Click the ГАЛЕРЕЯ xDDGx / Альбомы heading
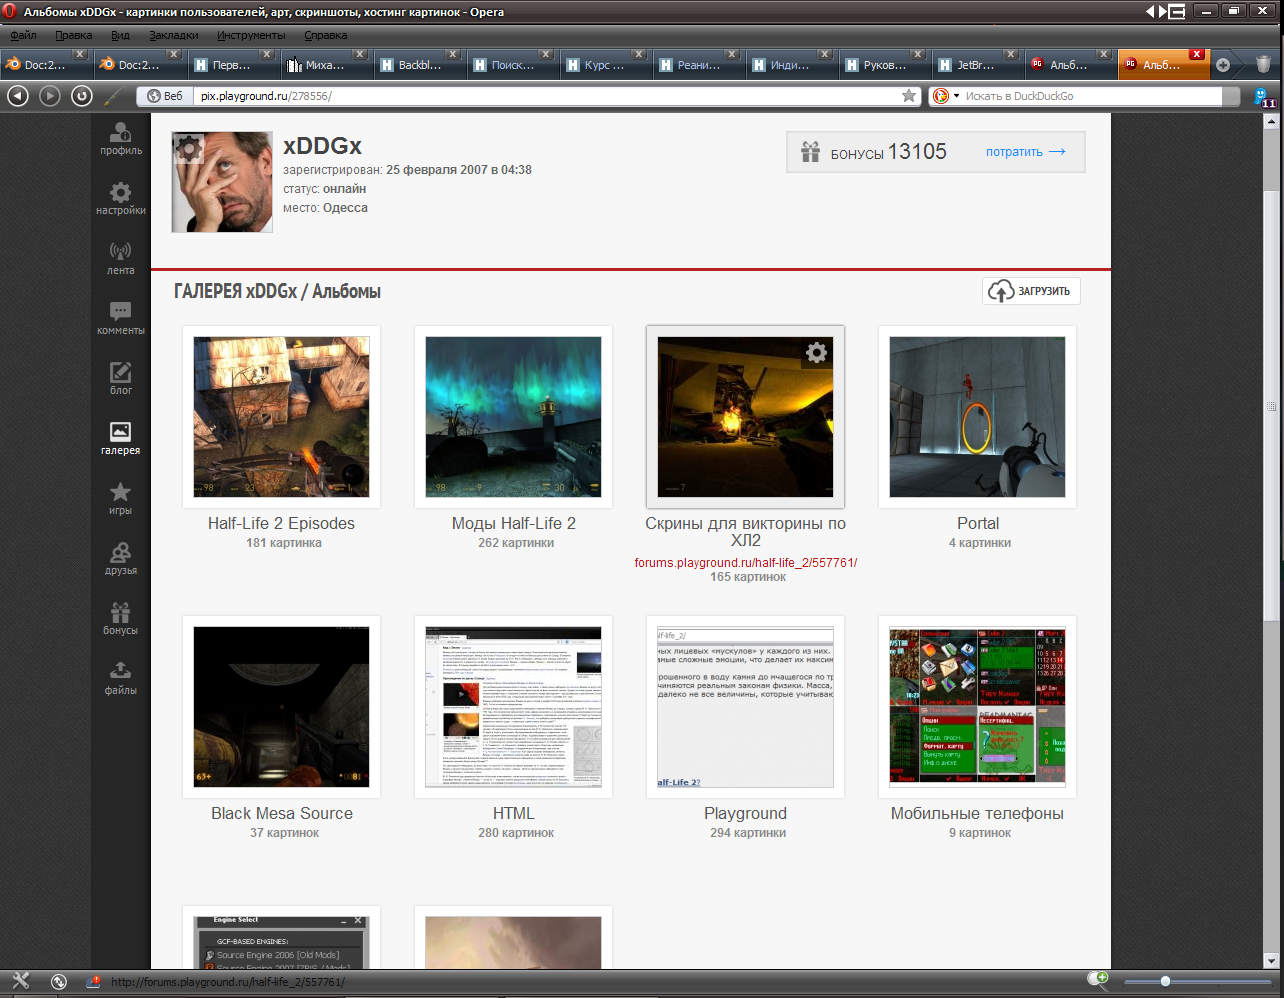 point(277,291)
